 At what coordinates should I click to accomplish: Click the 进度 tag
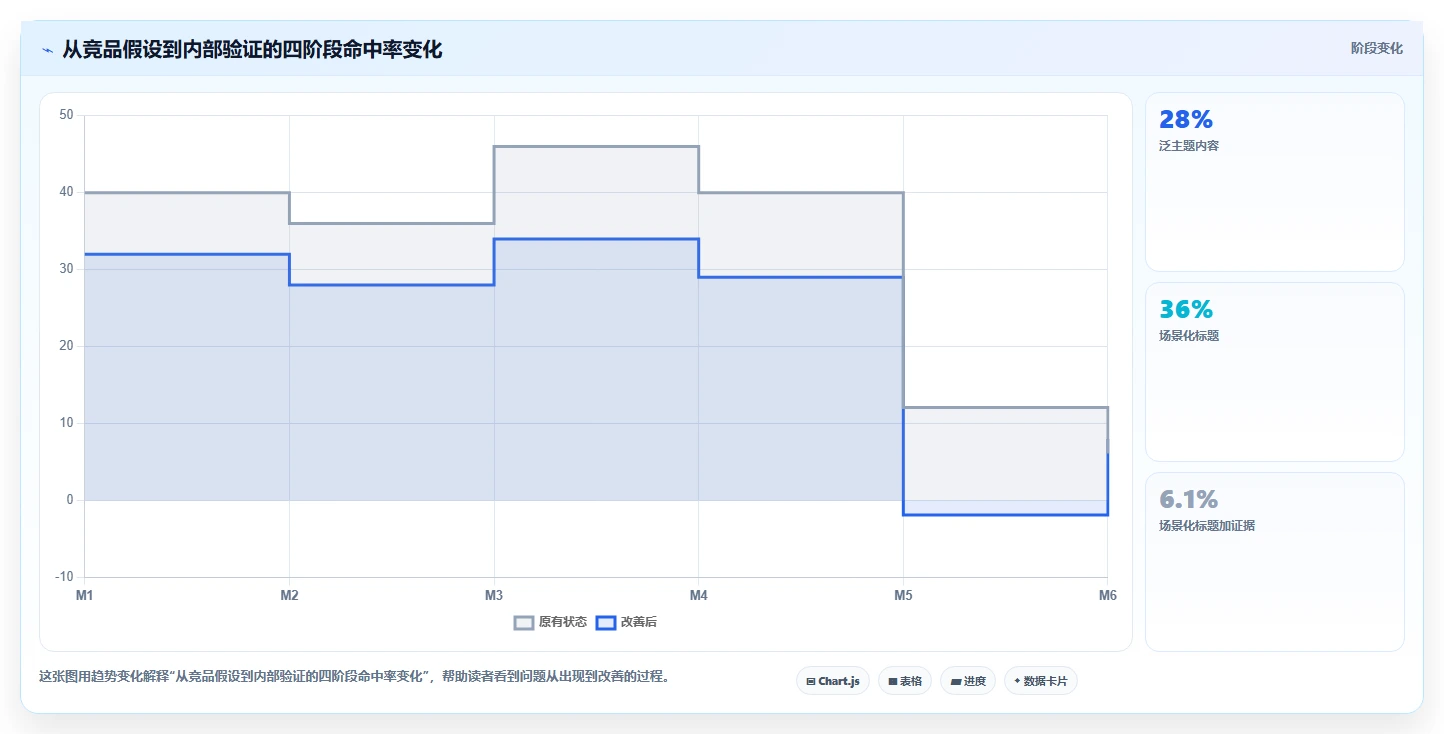click(968, 681)
